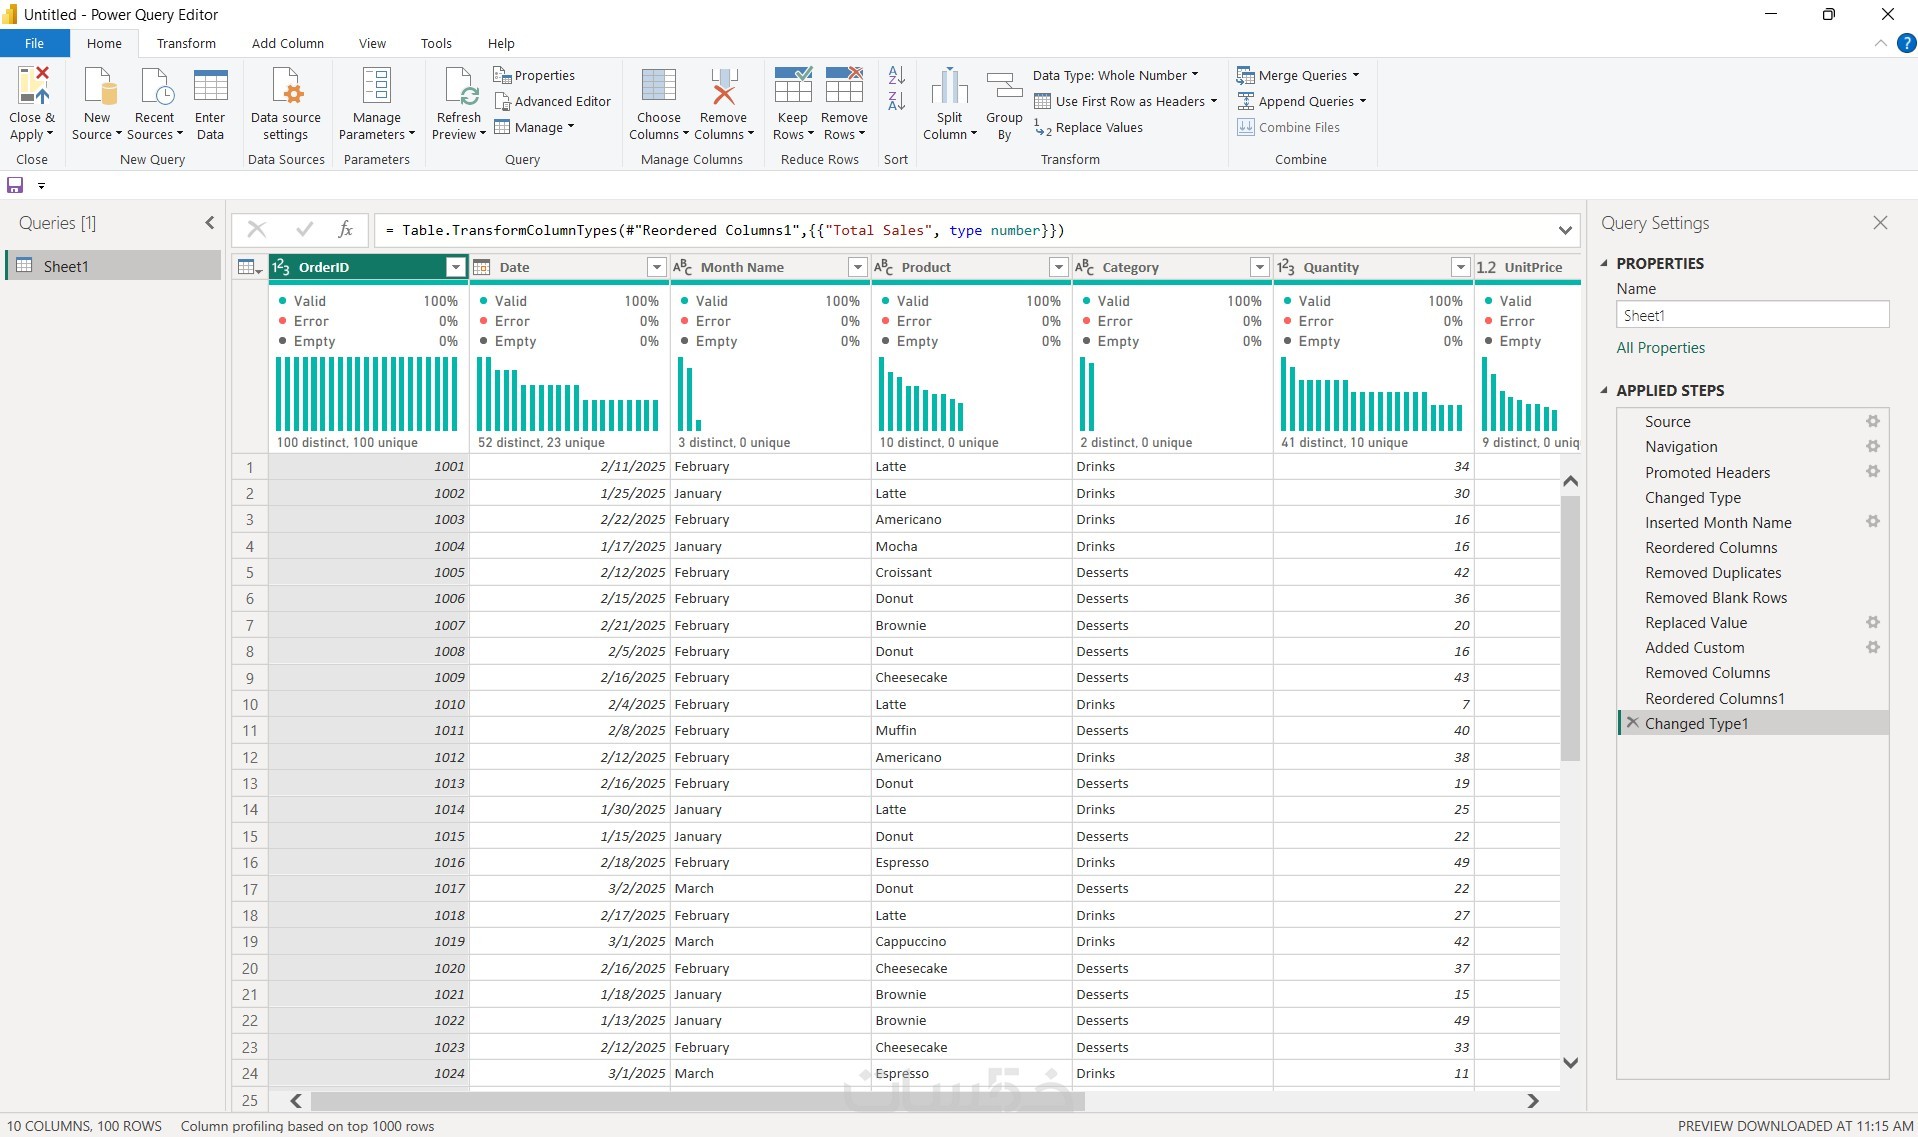The height and width of the screenshot is (1137, 1918).
Task: Open settings gear for Replaced Value step
Action: point(1873,622)
